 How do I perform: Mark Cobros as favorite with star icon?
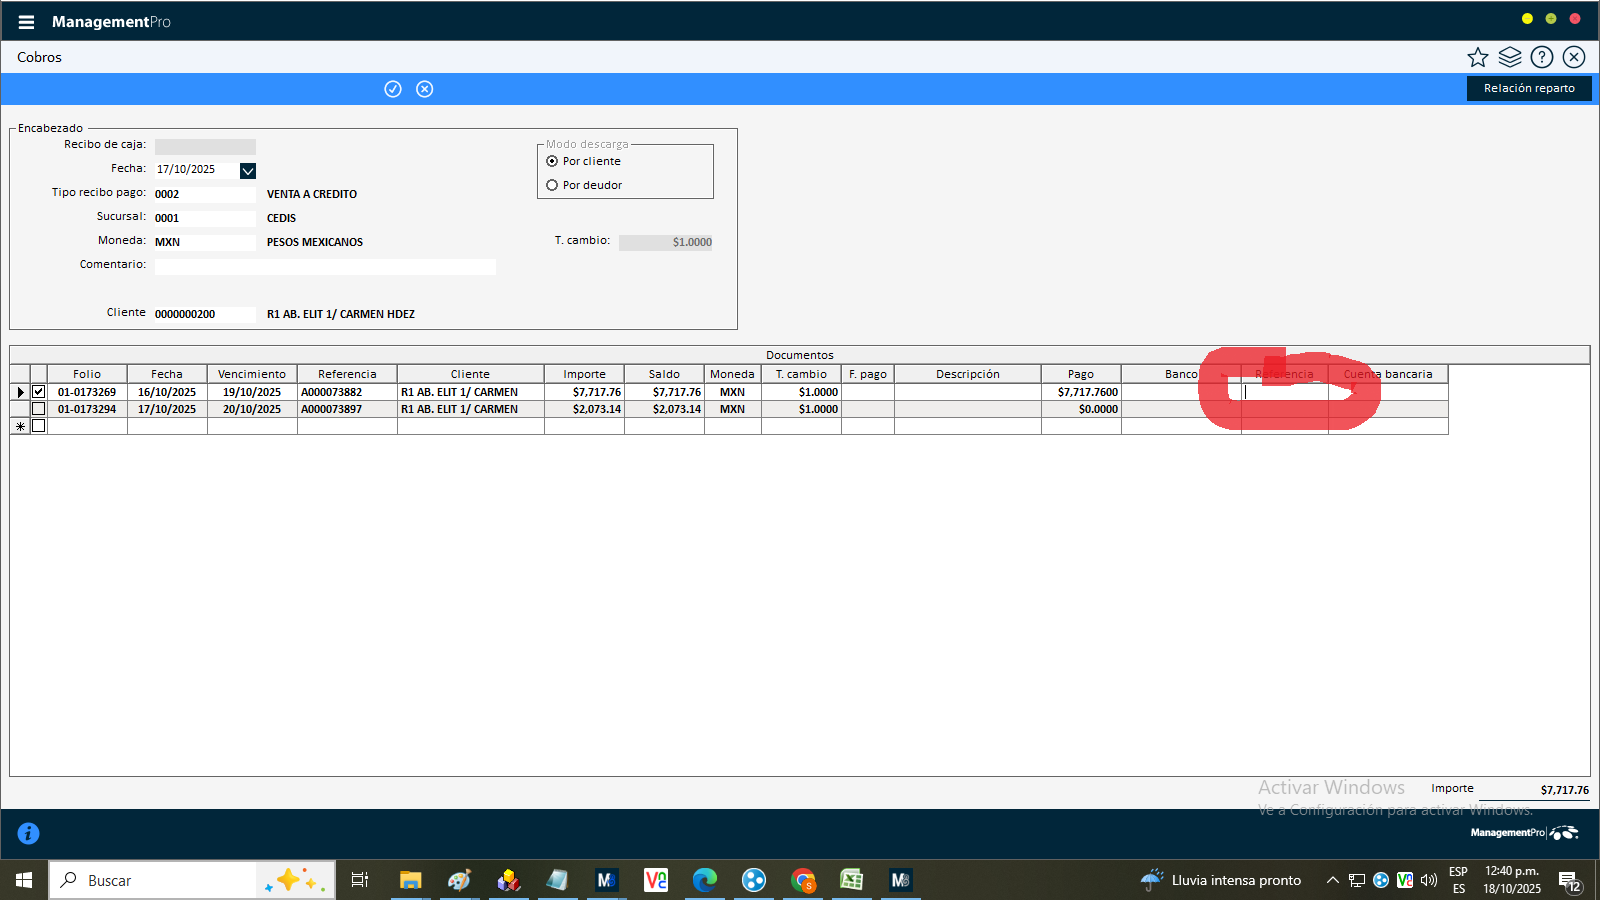tap(1478, 57)
